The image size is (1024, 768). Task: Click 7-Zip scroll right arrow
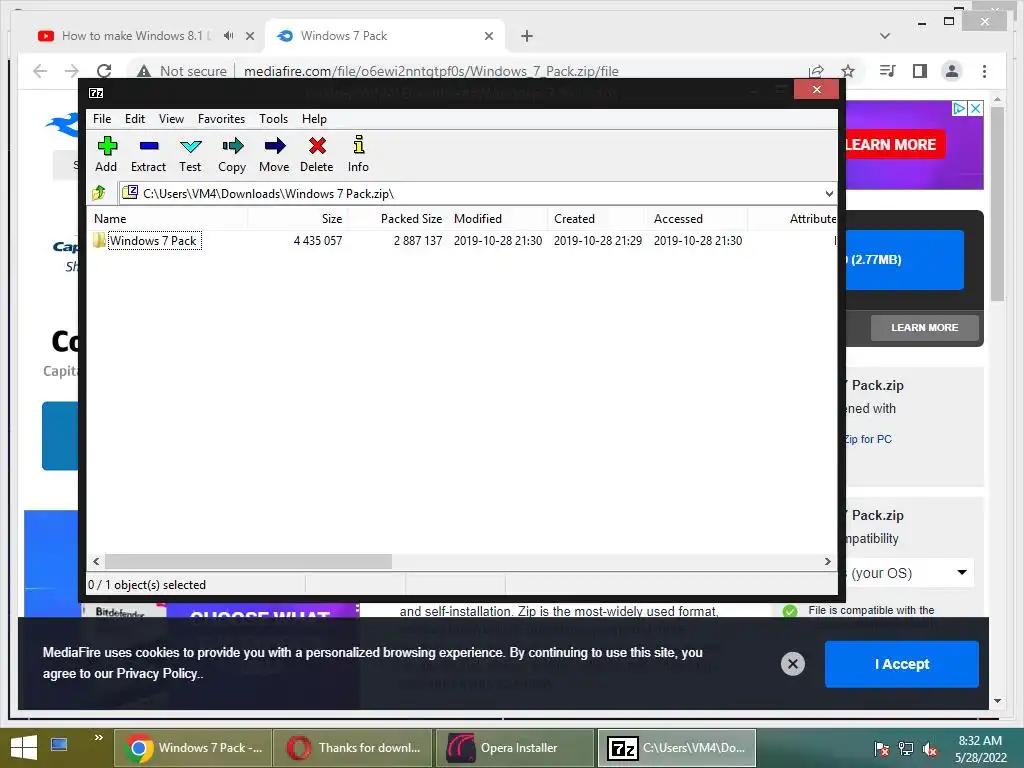click(827, 562)
